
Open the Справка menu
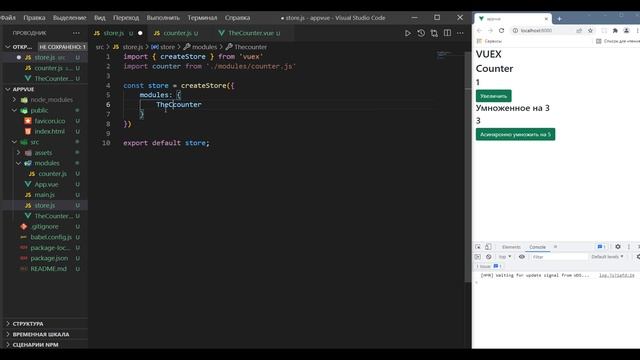237,18
